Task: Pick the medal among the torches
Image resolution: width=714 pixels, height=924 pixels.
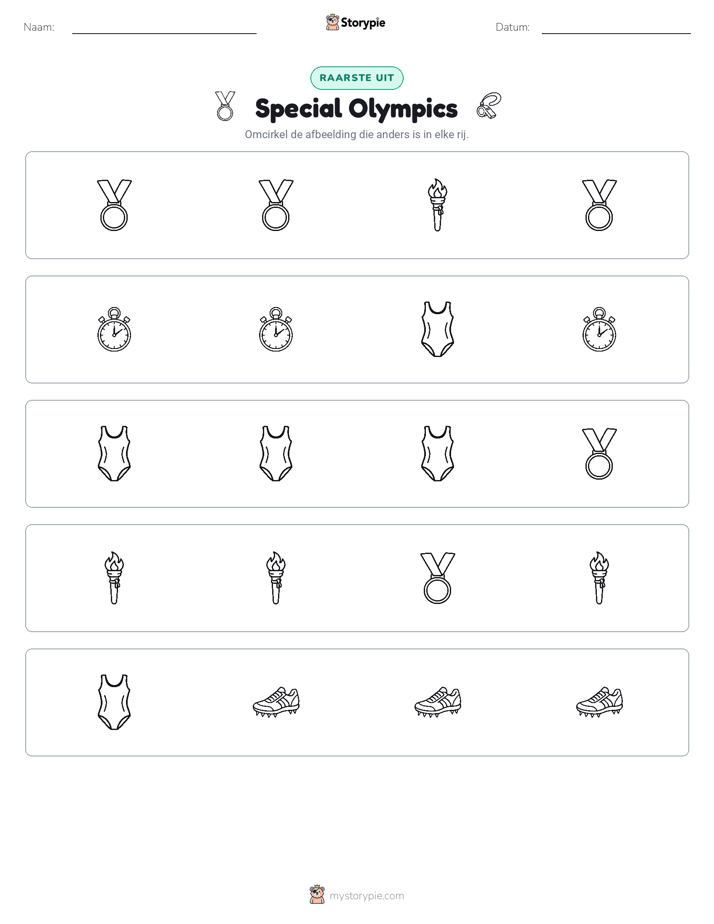Action: 437,578
